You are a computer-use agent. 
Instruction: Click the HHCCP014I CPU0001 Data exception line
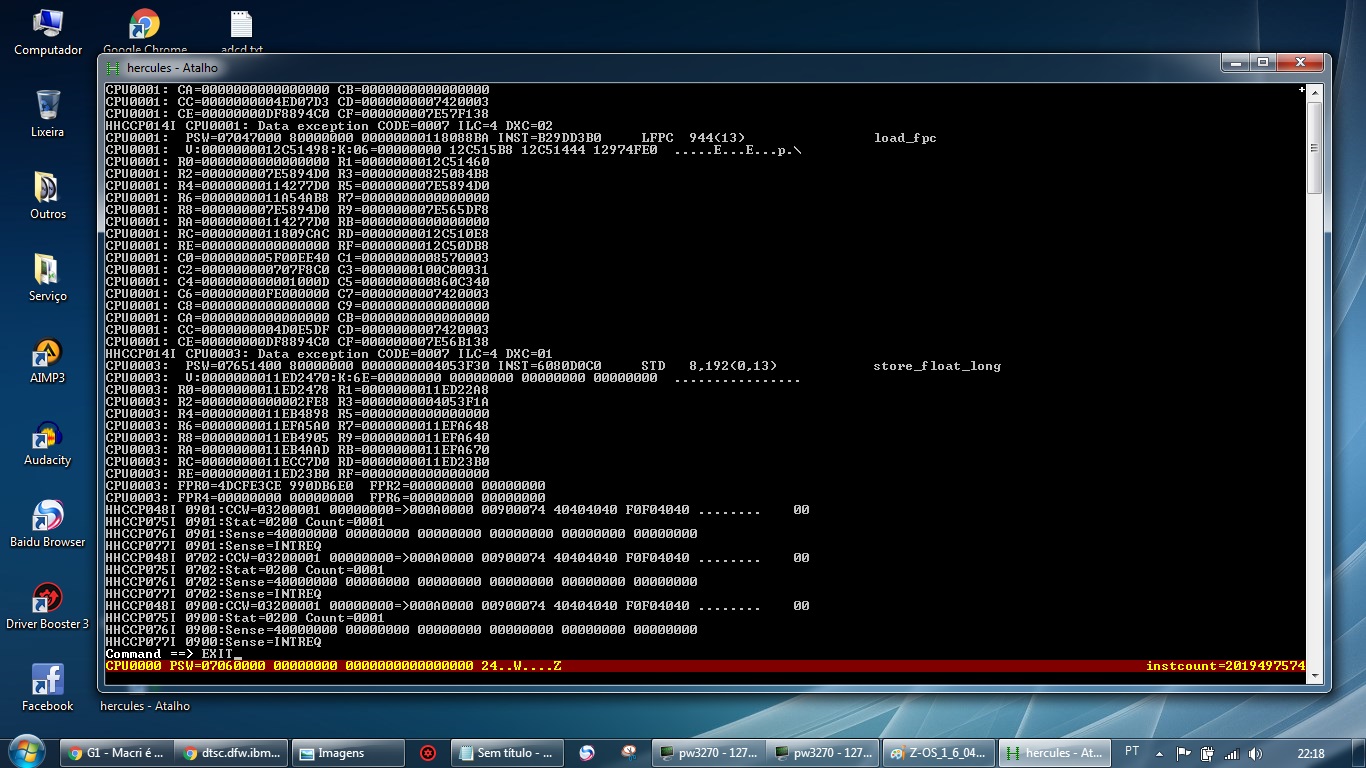click(329, 126)
